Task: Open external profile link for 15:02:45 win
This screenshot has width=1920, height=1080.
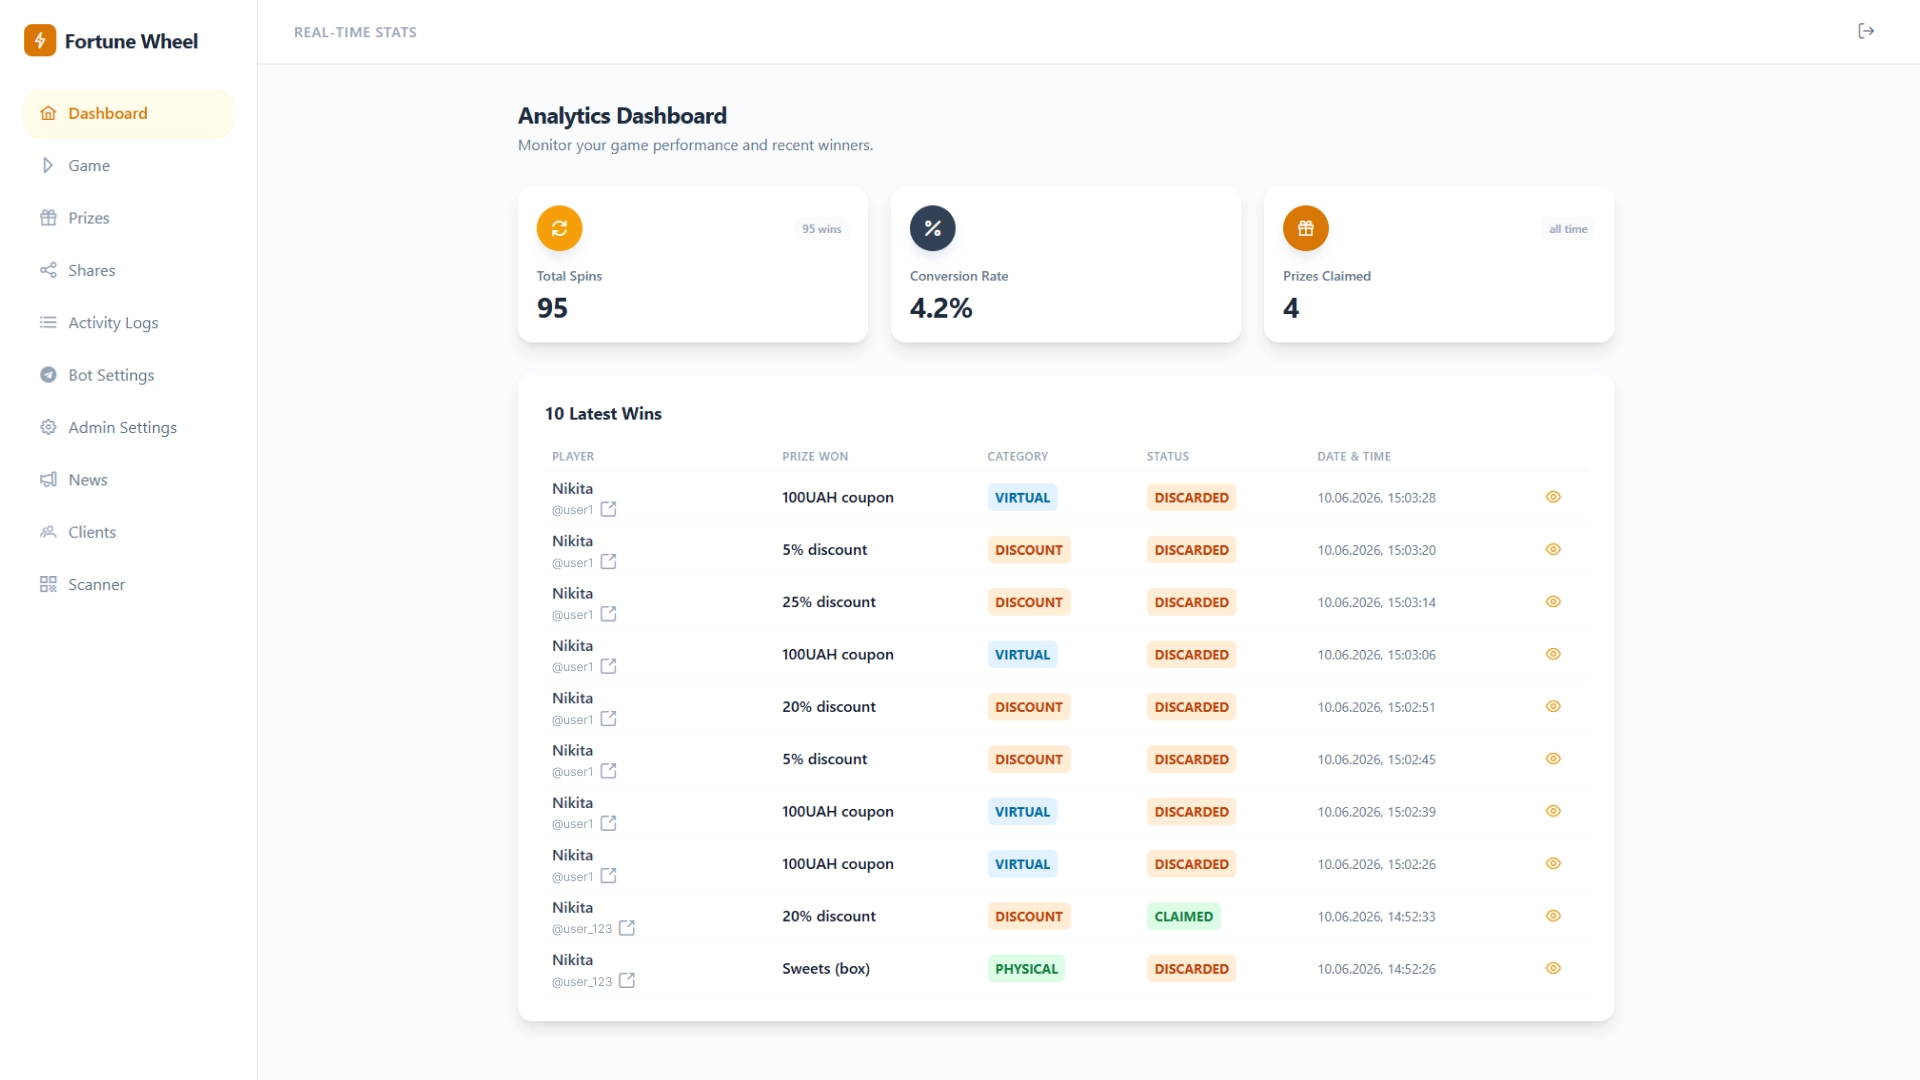Action: pyautogui.click(x=608, y=771)
